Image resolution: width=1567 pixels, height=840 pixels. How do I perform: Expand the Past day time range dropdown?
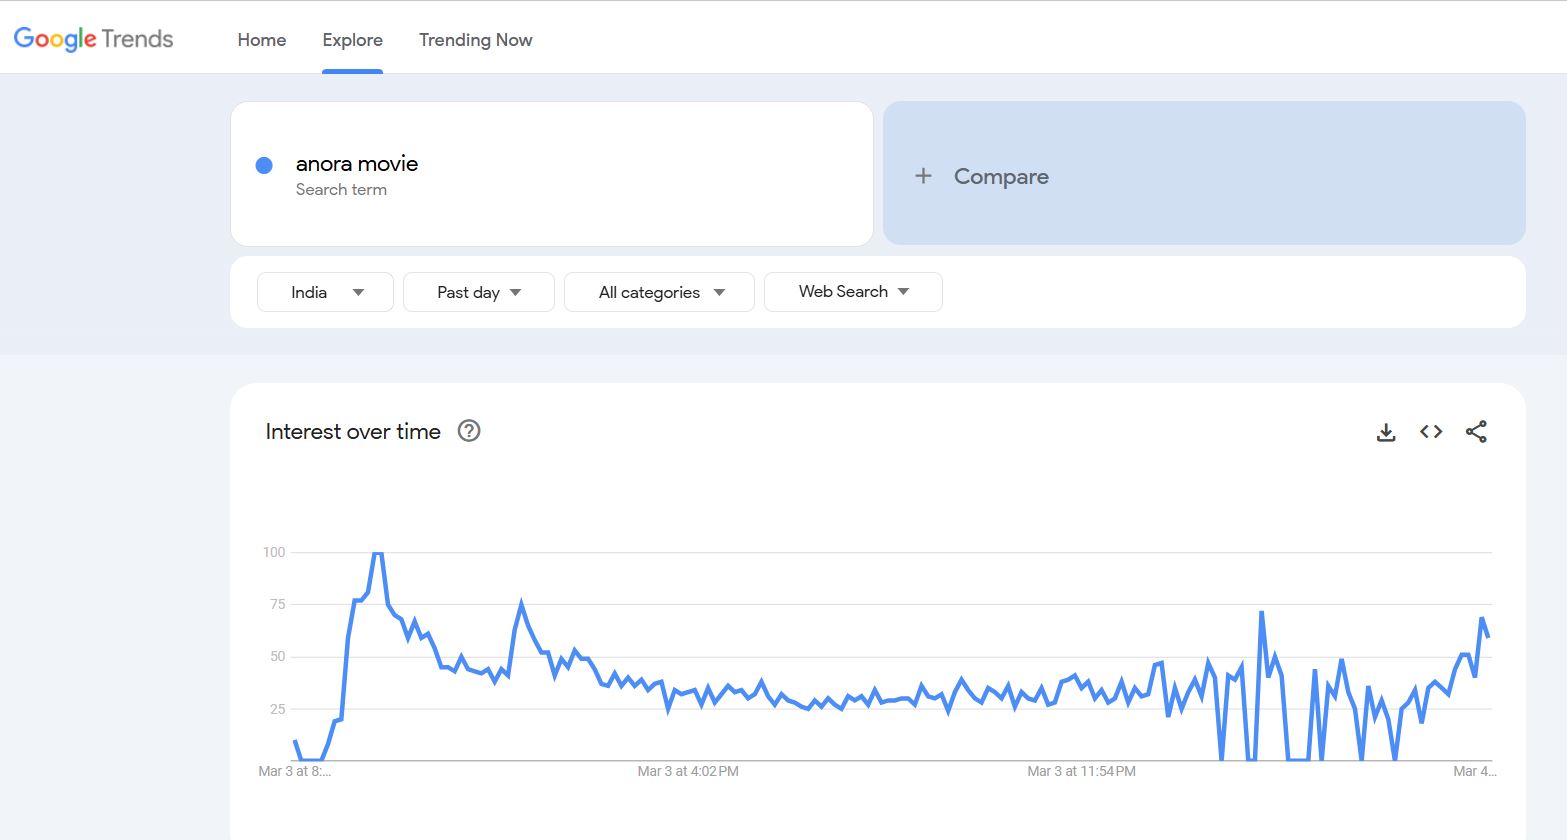478,292
